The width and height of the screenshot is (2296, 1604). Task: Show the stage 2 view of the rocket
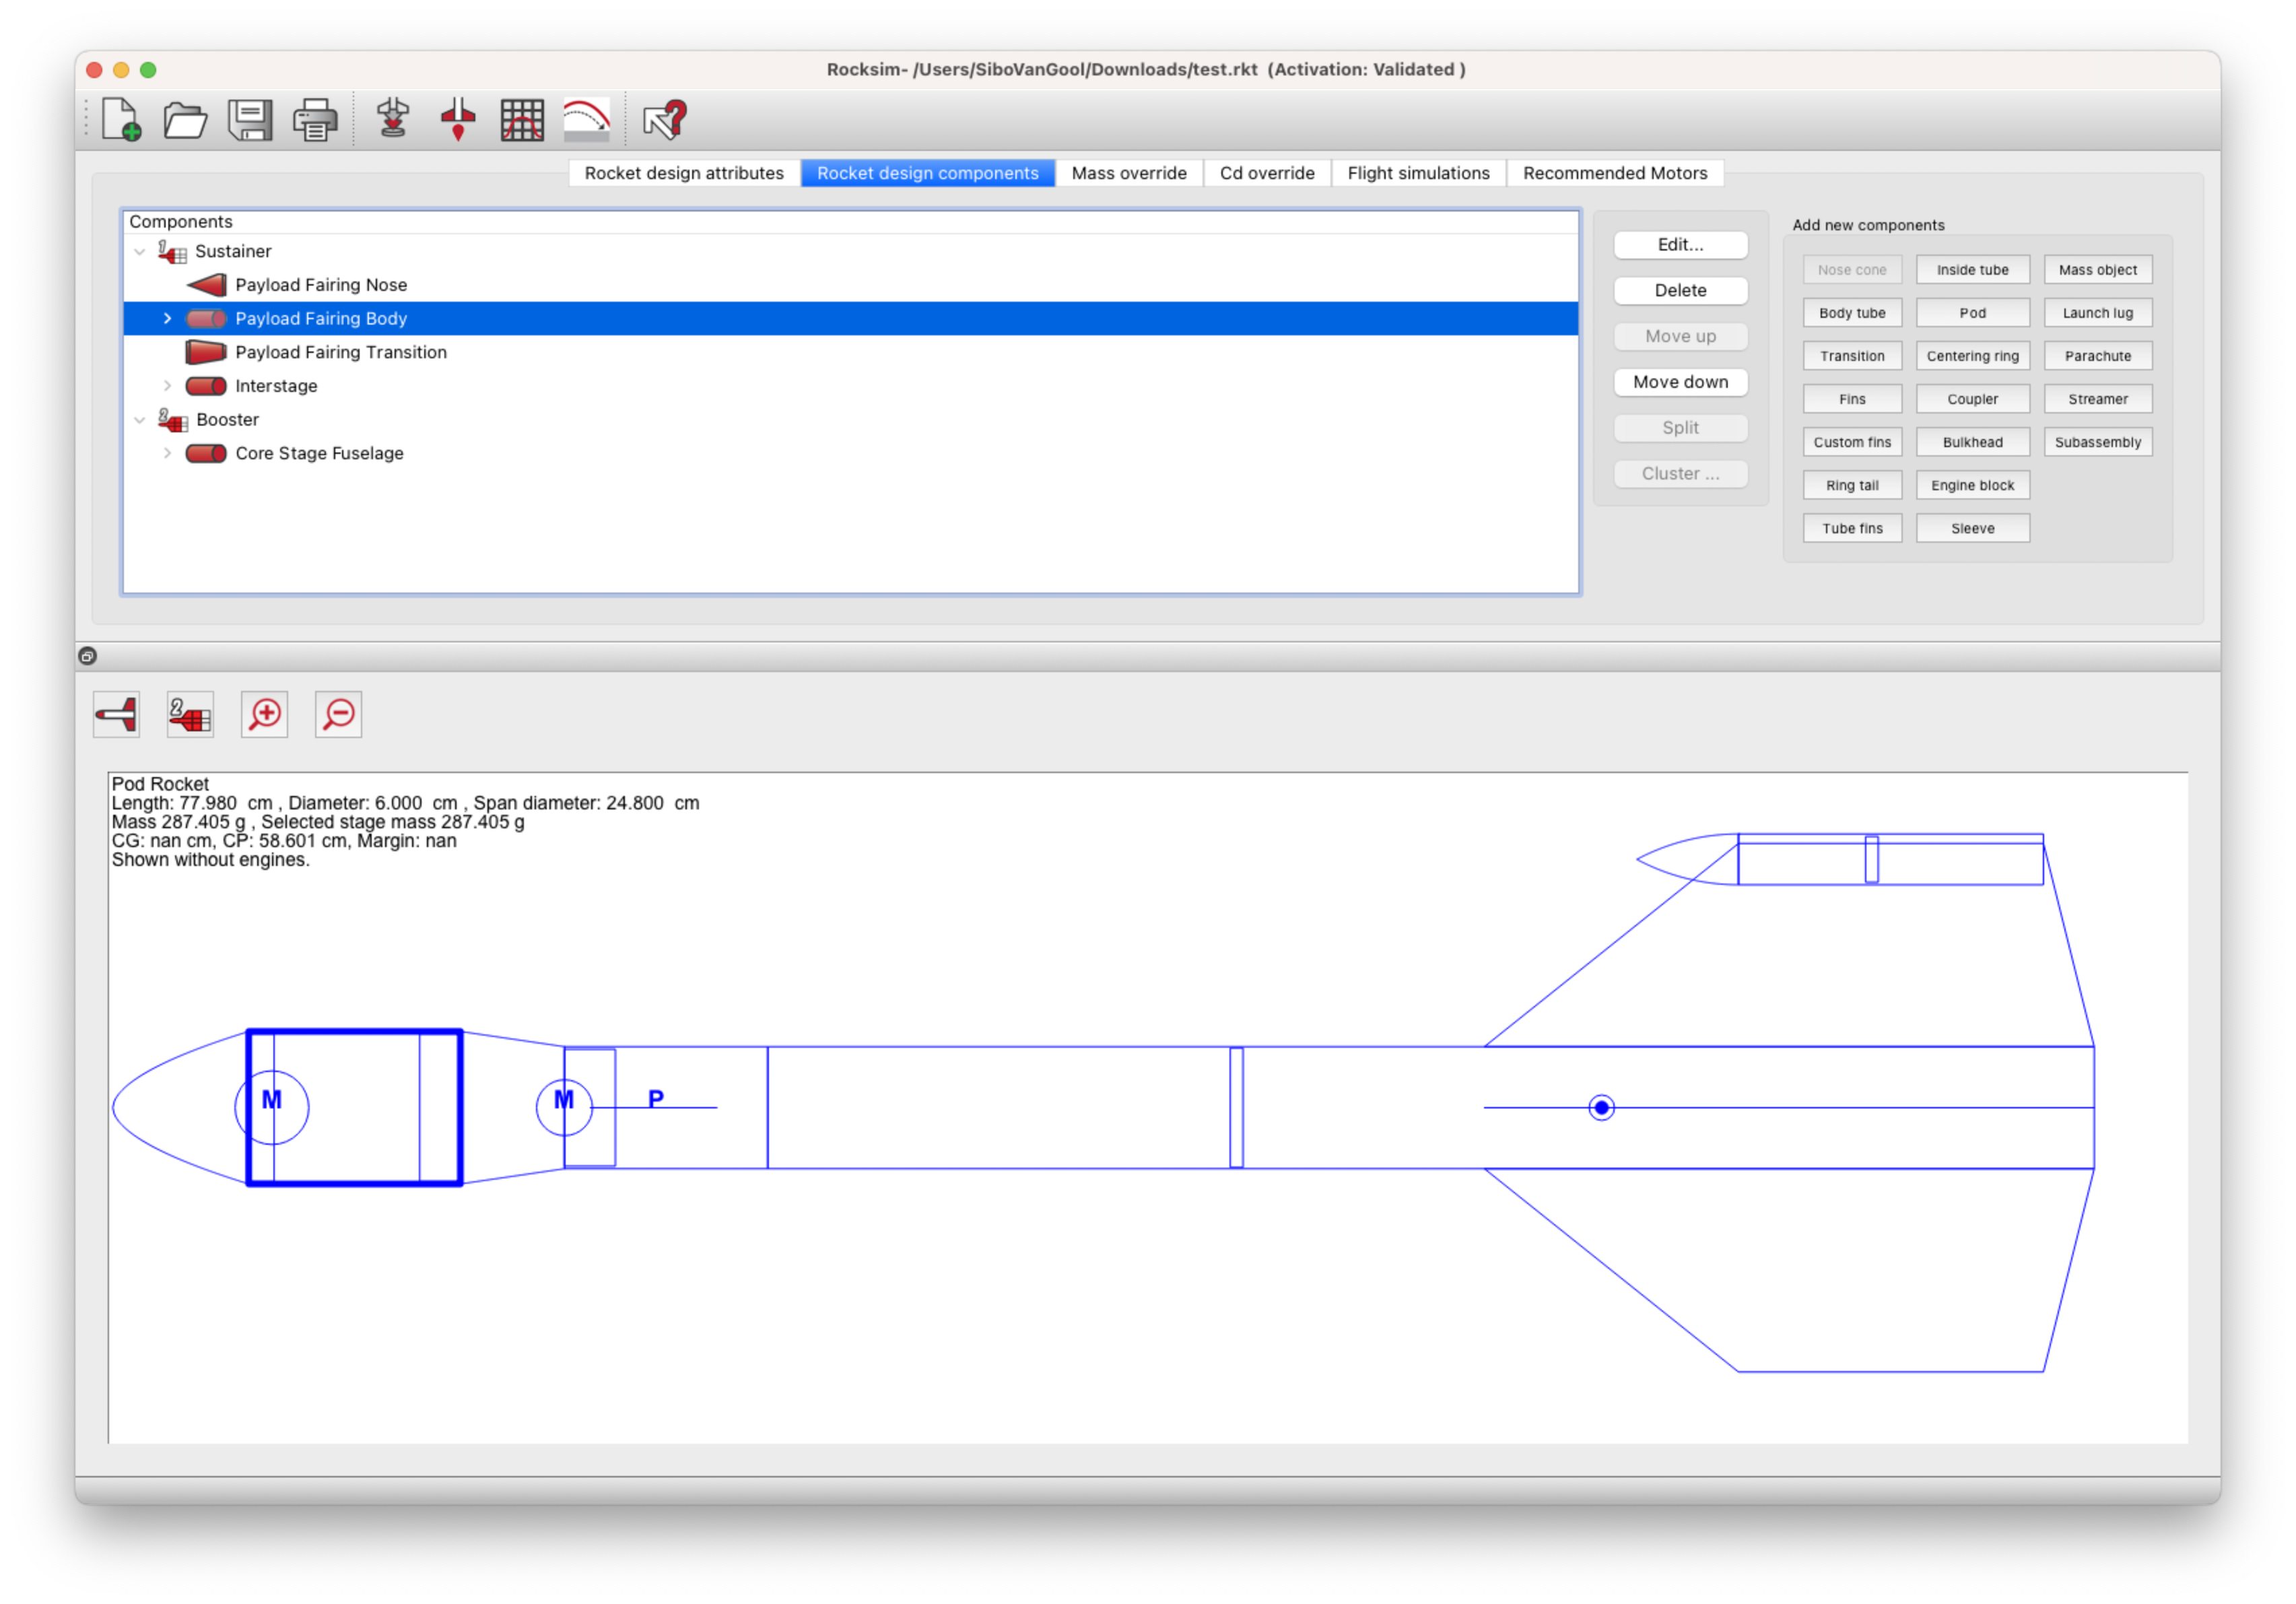pyautogui.click(x=189, y=714)
